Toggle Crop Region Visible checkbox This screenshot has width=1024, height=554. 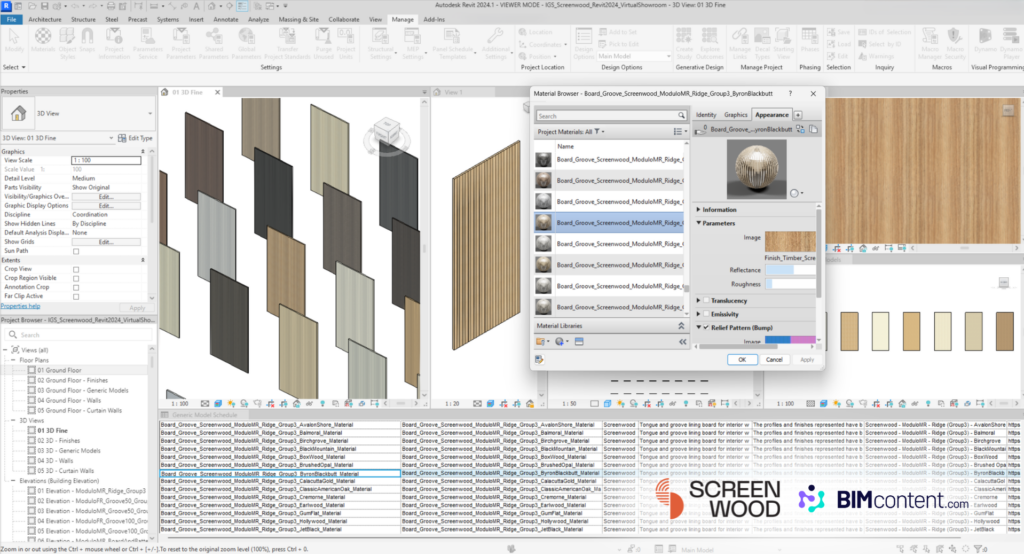point(76,278)
